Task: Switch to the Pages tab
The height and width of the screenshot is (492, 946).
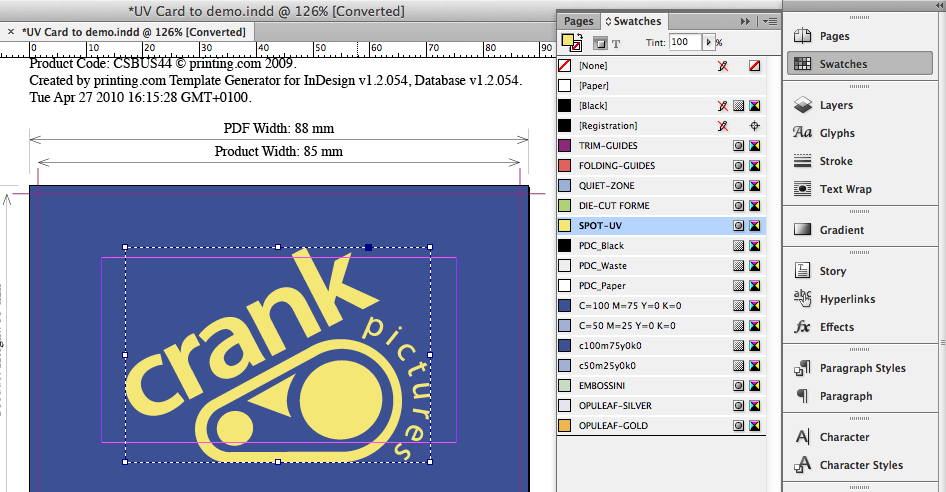Action: click(x=578, y=21)
